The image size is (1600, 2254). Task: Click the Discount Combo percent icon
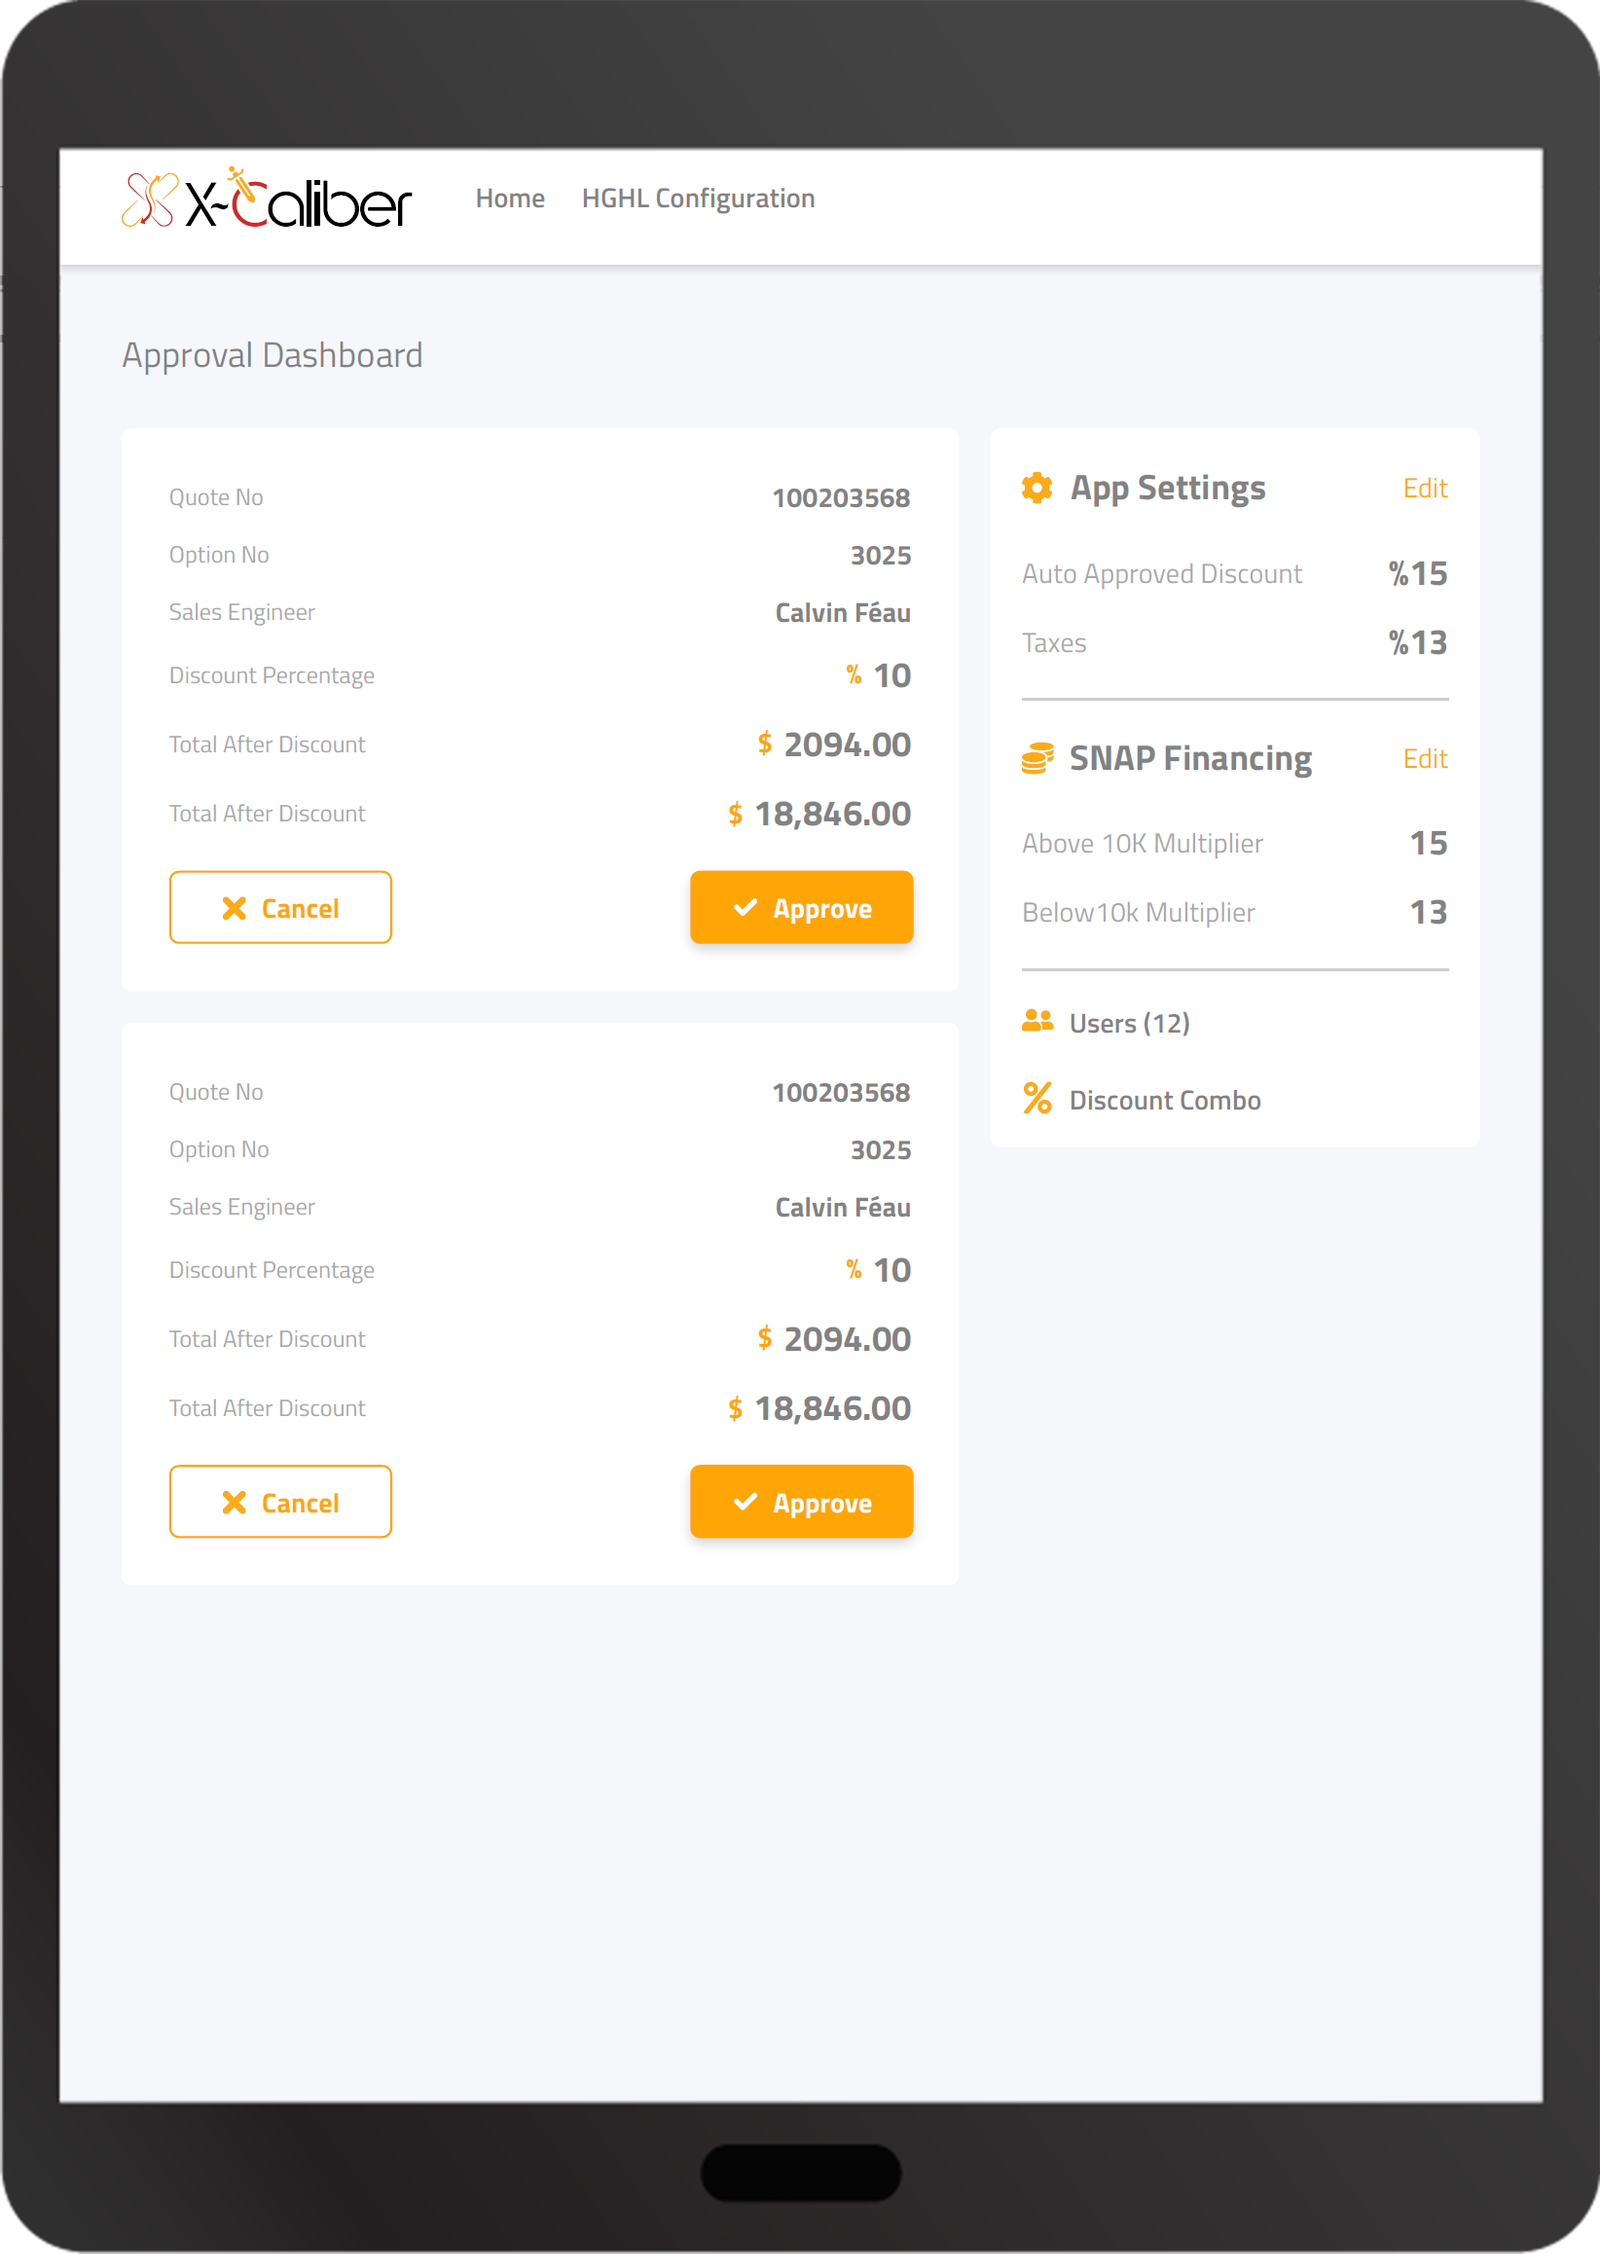[1037, 1098]
